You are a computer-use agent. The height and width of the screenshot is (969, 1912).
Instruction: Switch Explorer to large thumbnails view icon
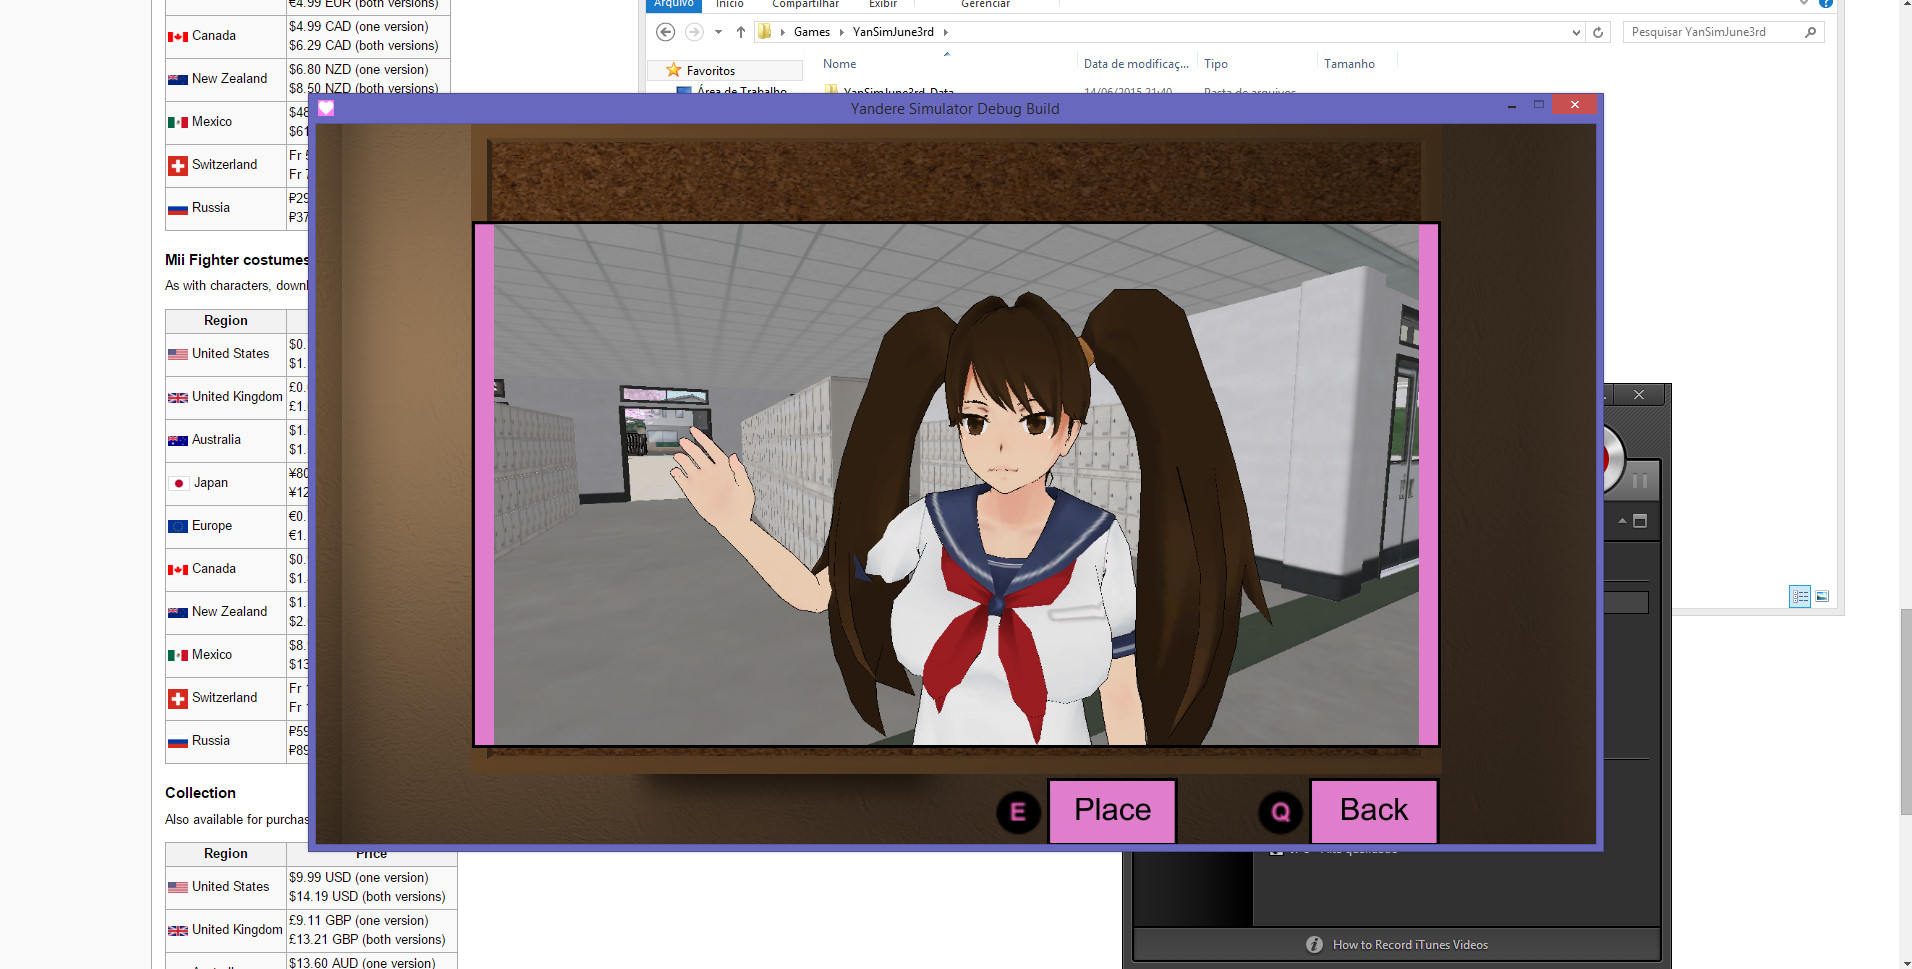click(1822, 596)
